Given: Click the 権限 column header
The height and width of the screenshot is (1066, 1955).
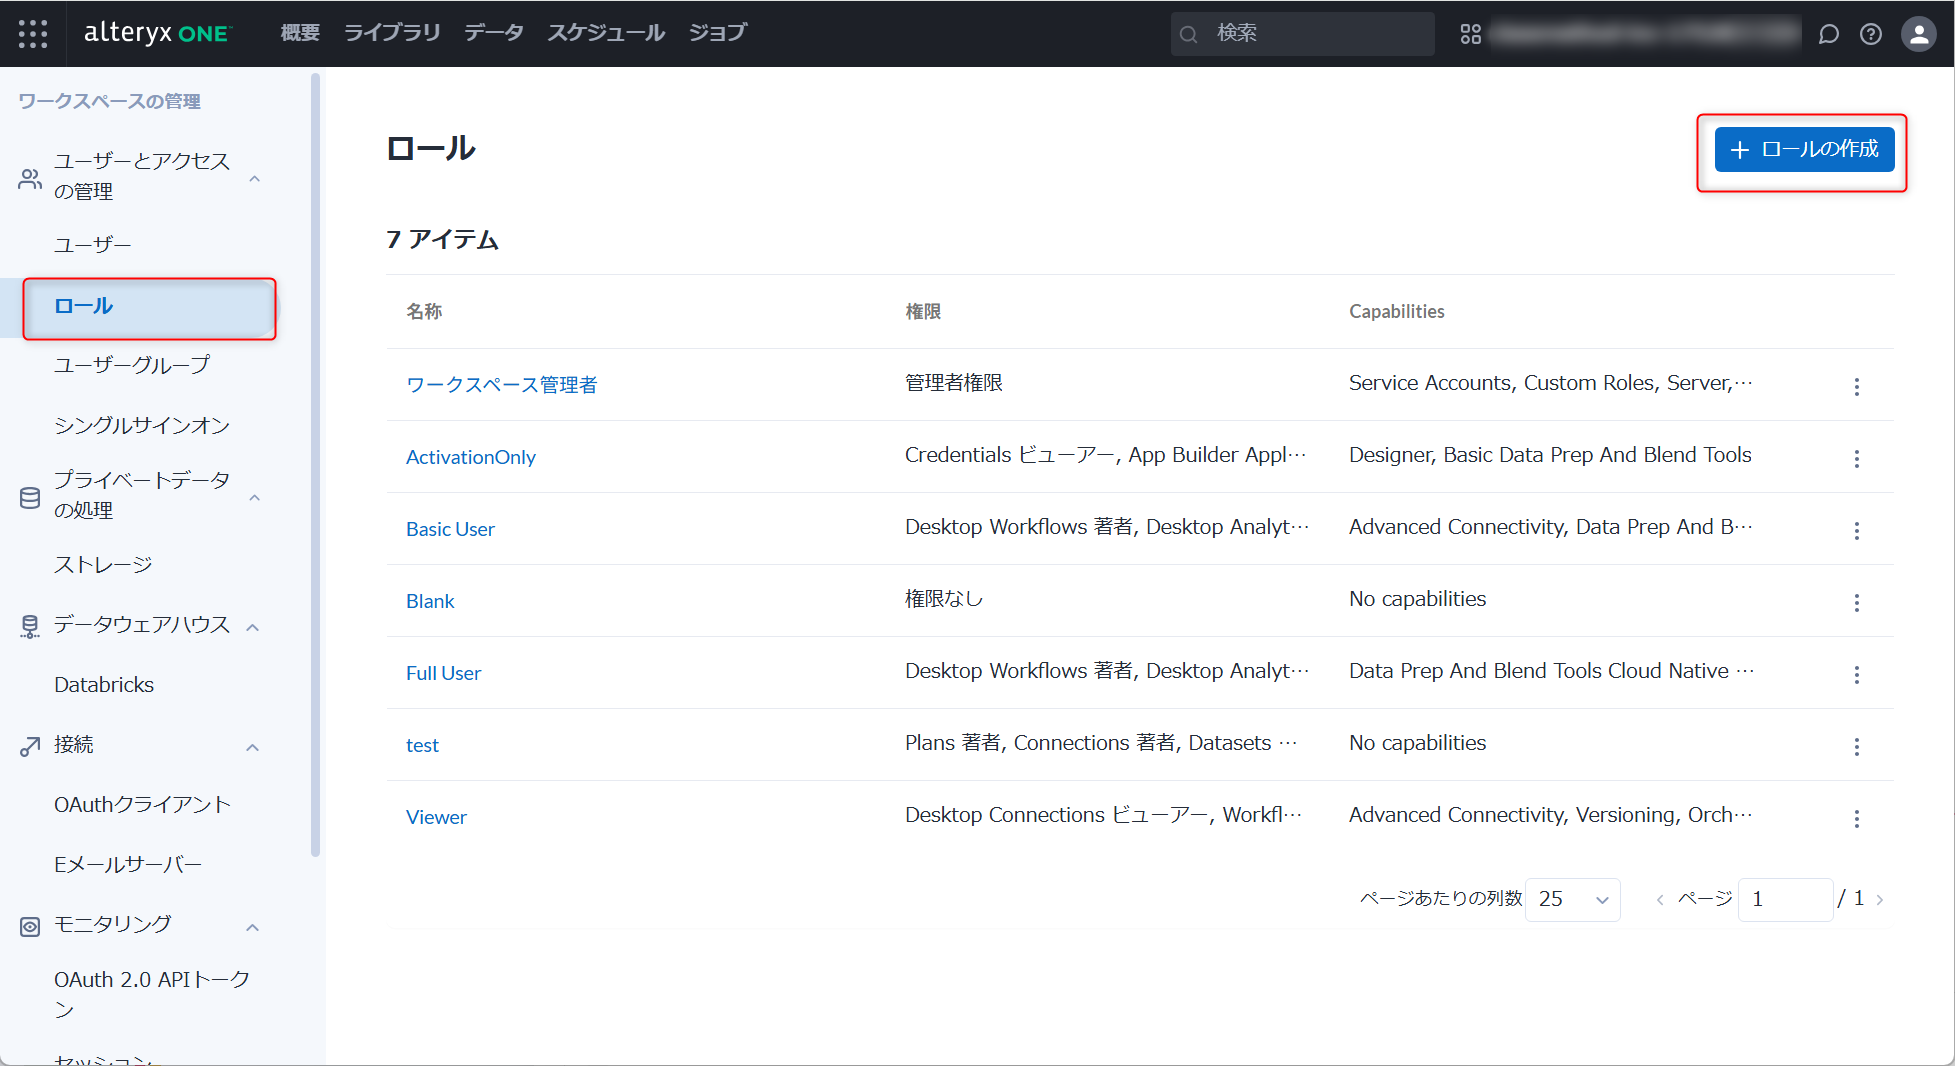Looking at the screenshot, I should [x=923, y=312].
